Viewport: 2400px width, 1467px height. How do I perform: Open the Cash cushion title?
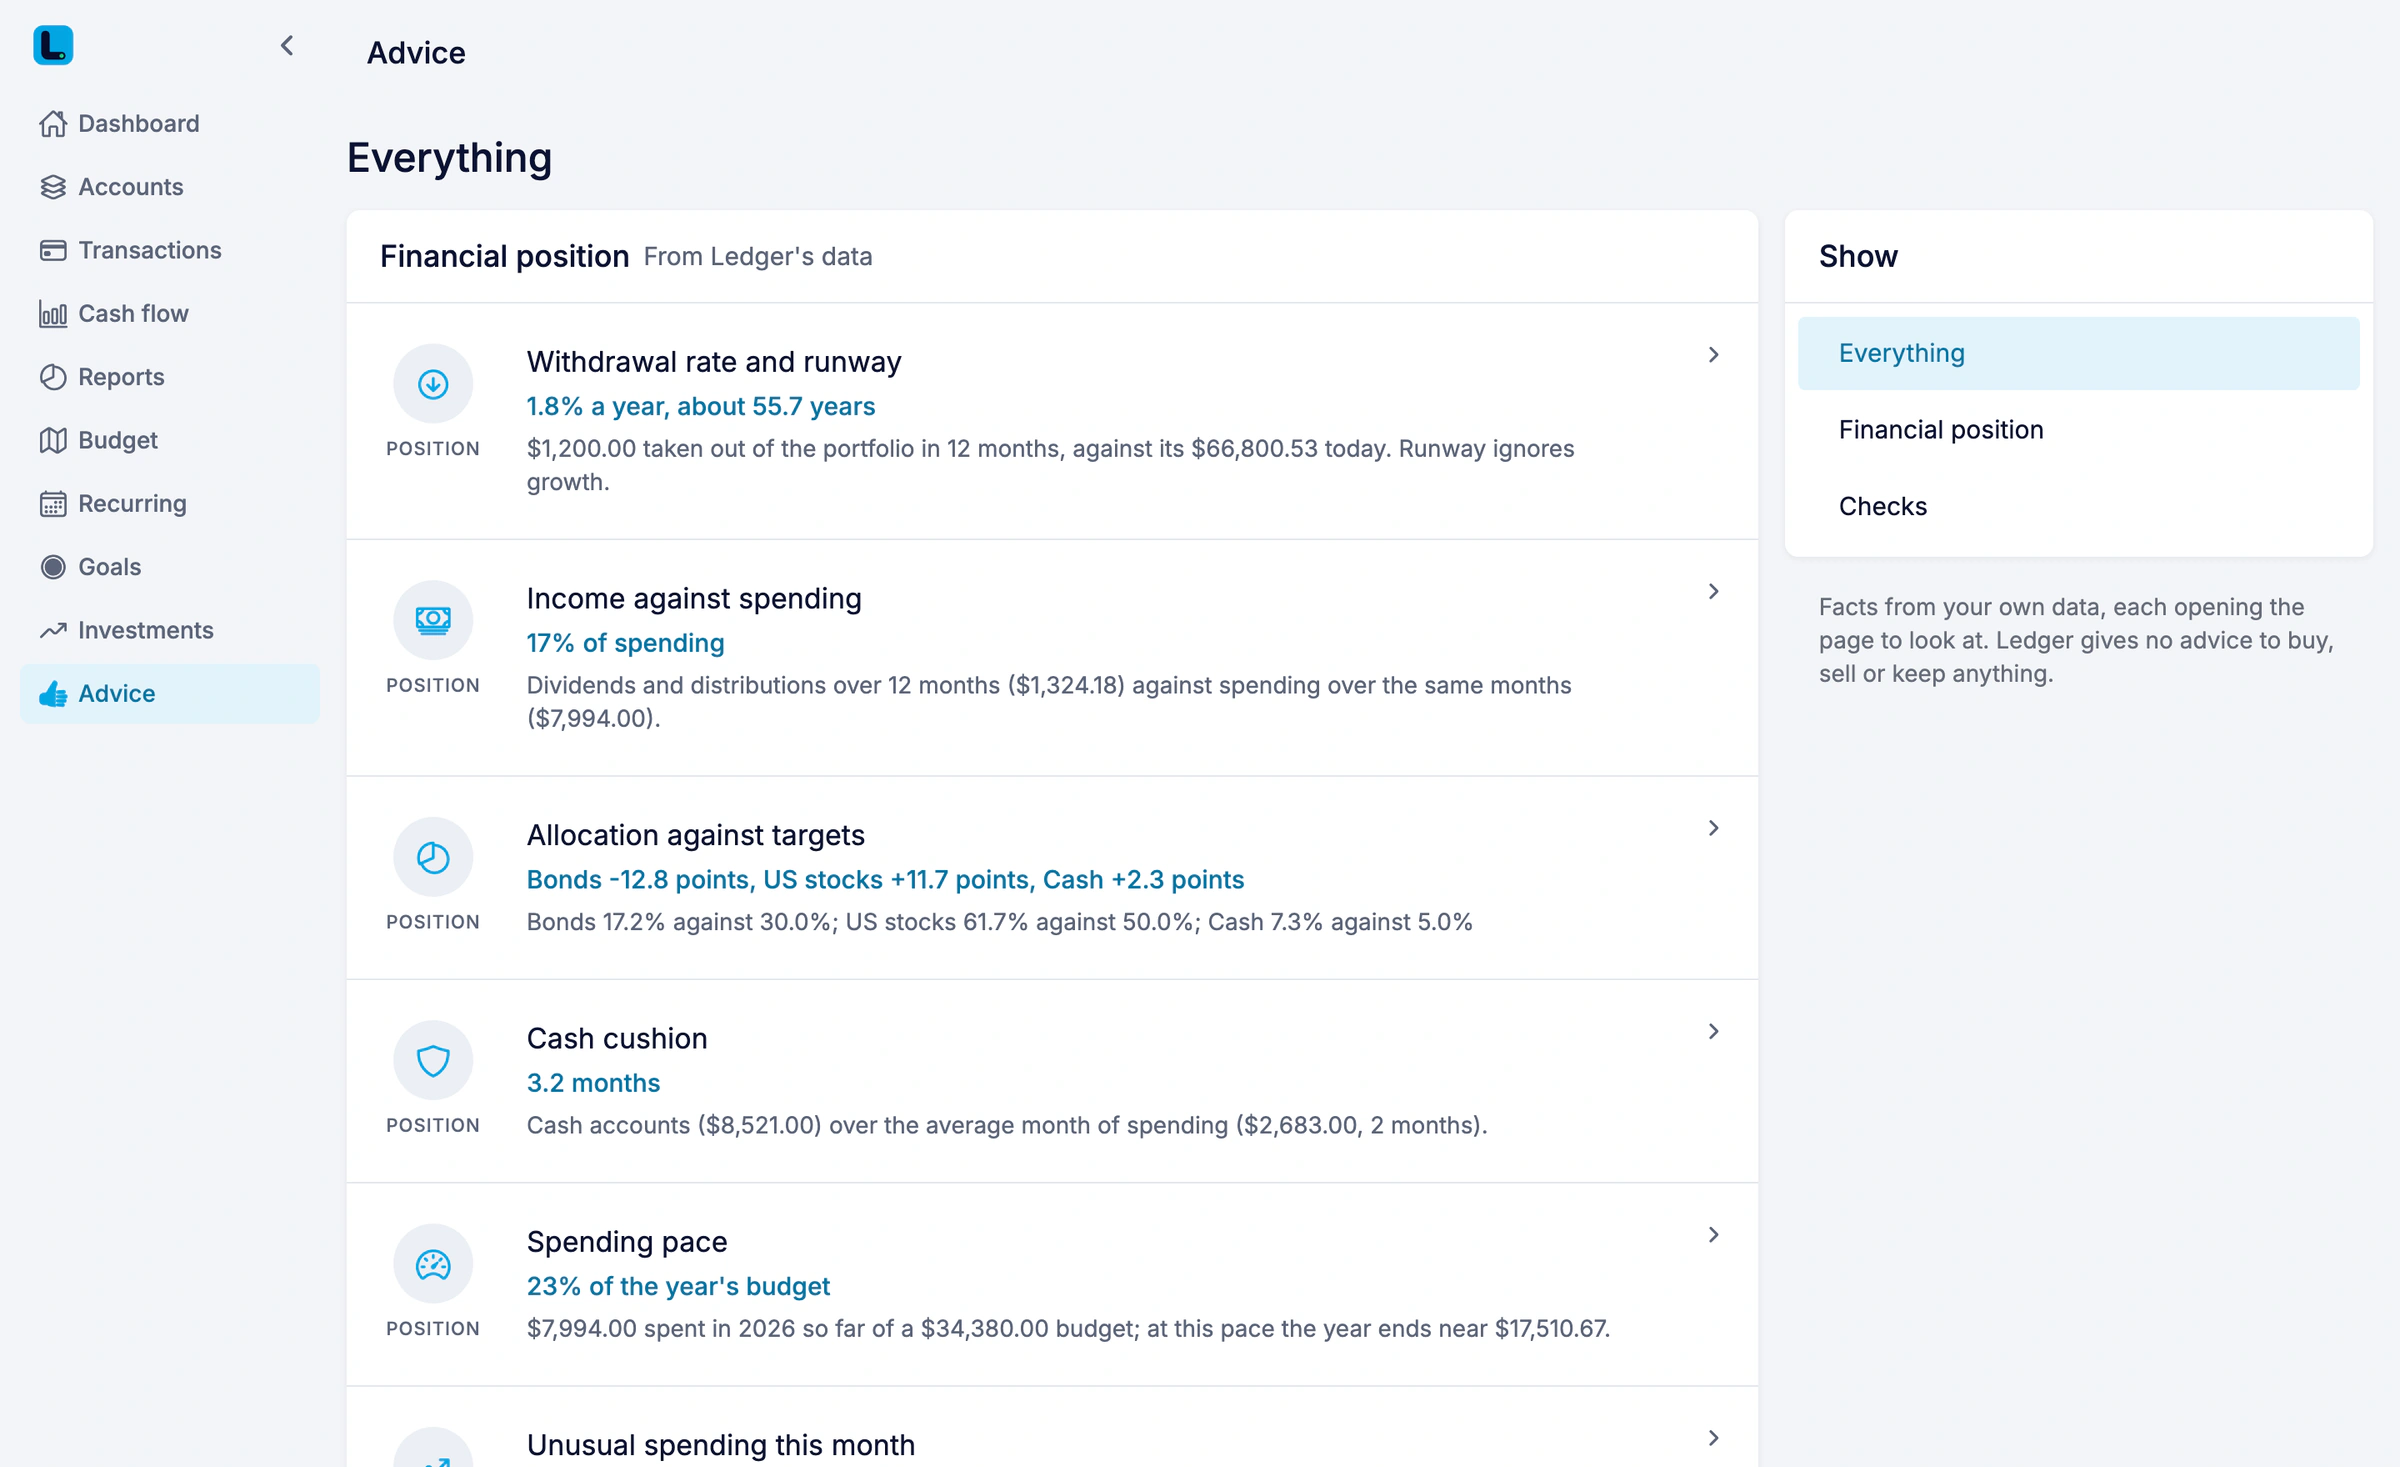coord(617,1038)
